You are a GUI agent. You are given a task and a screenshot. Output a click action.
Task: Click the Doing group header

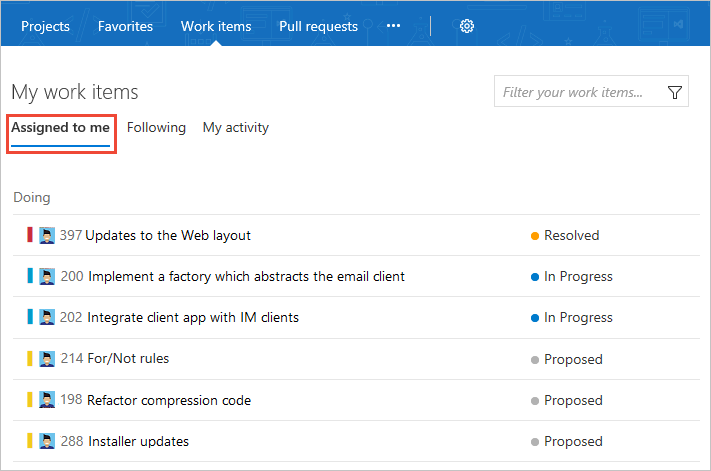click(x=32, y=198)
